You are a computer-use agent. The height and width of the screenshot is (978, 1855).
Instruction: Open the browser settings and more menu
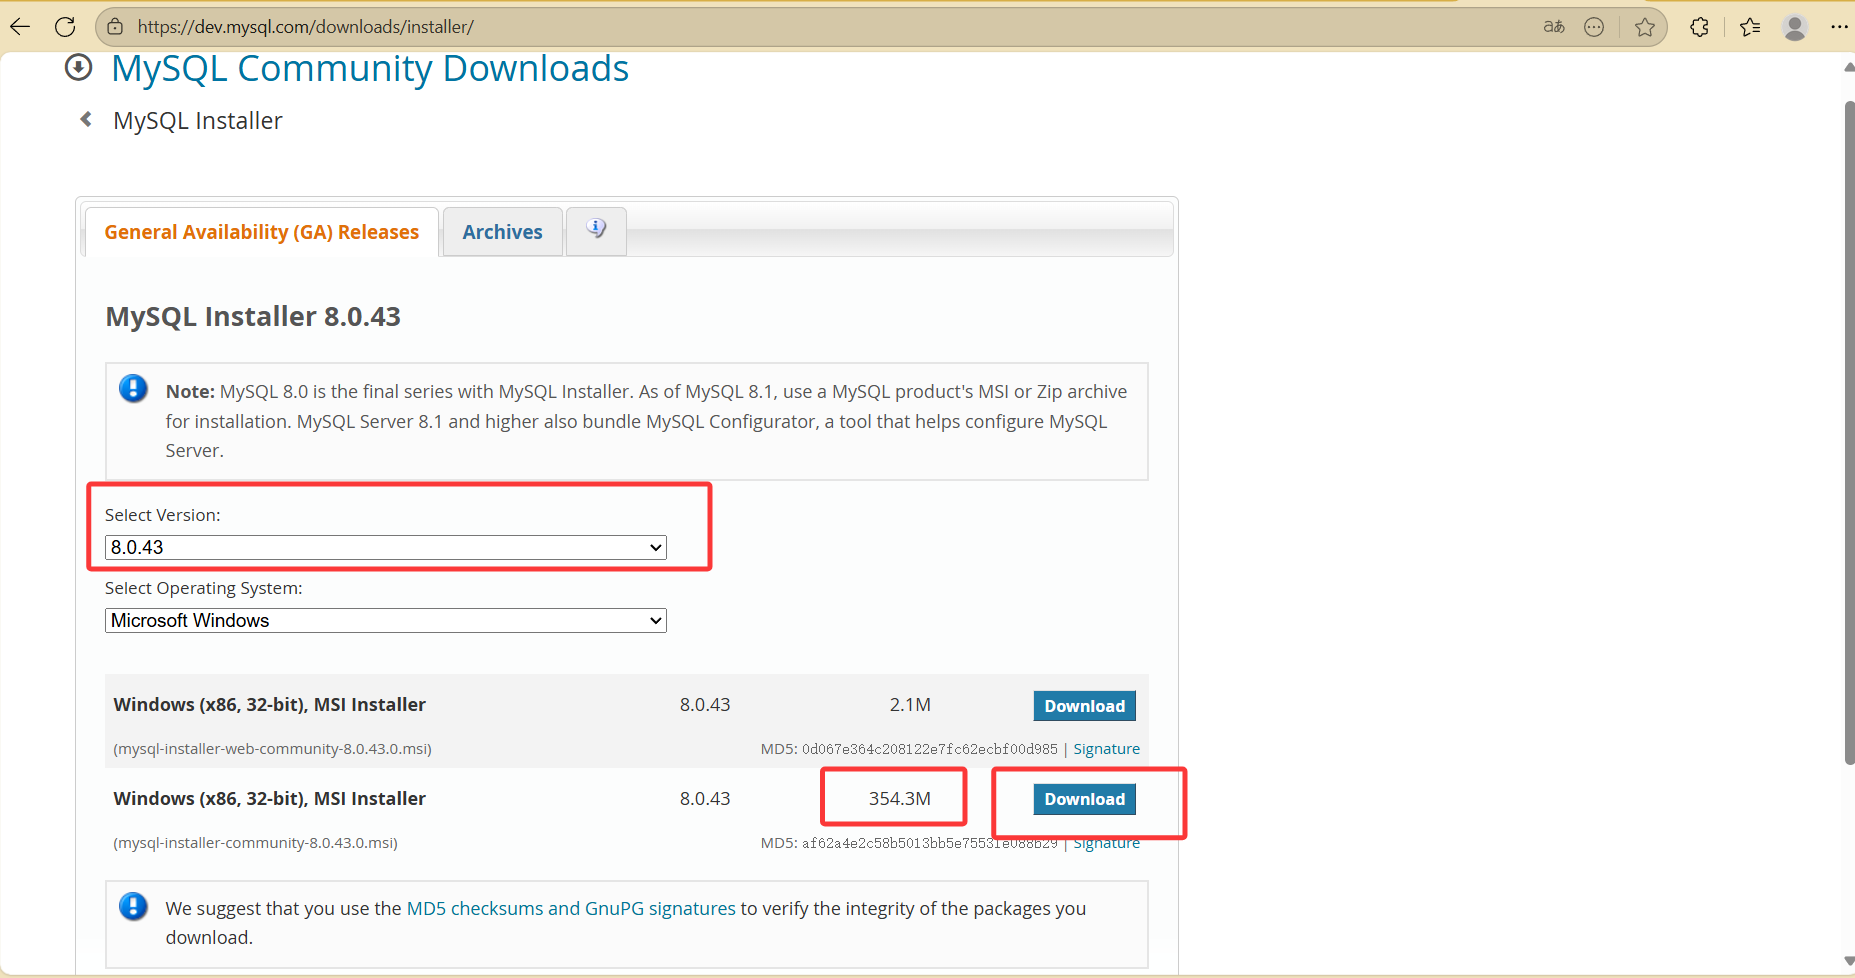(x=1839, y=27)
